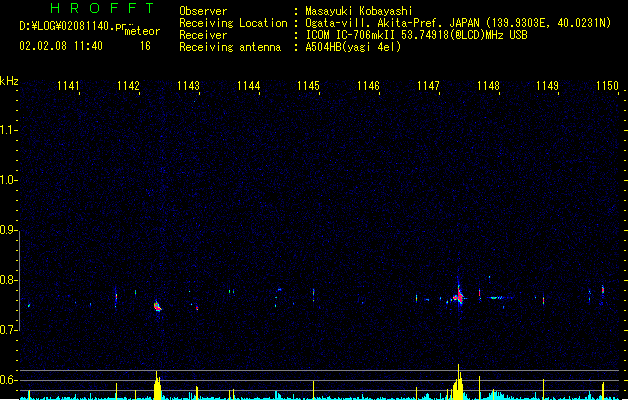Select the A504HB(yagi 4el) antenna text
629x400 pixels.
click(353, 47)
